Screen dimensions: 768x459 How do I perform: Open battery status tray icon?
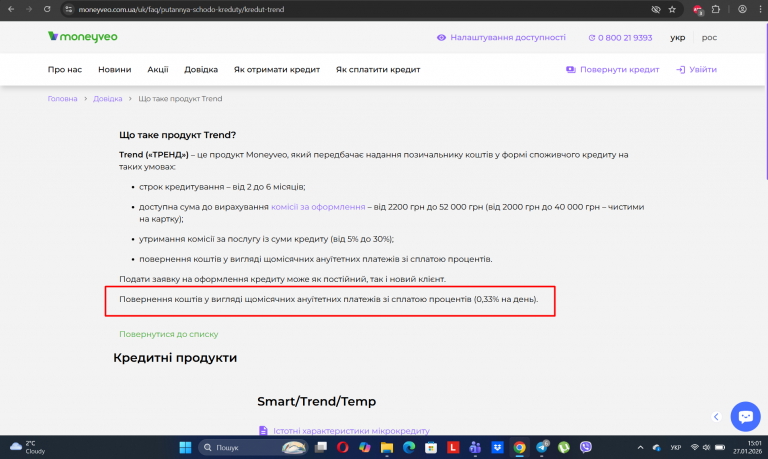pyautogui.click(x=720, y=447)
